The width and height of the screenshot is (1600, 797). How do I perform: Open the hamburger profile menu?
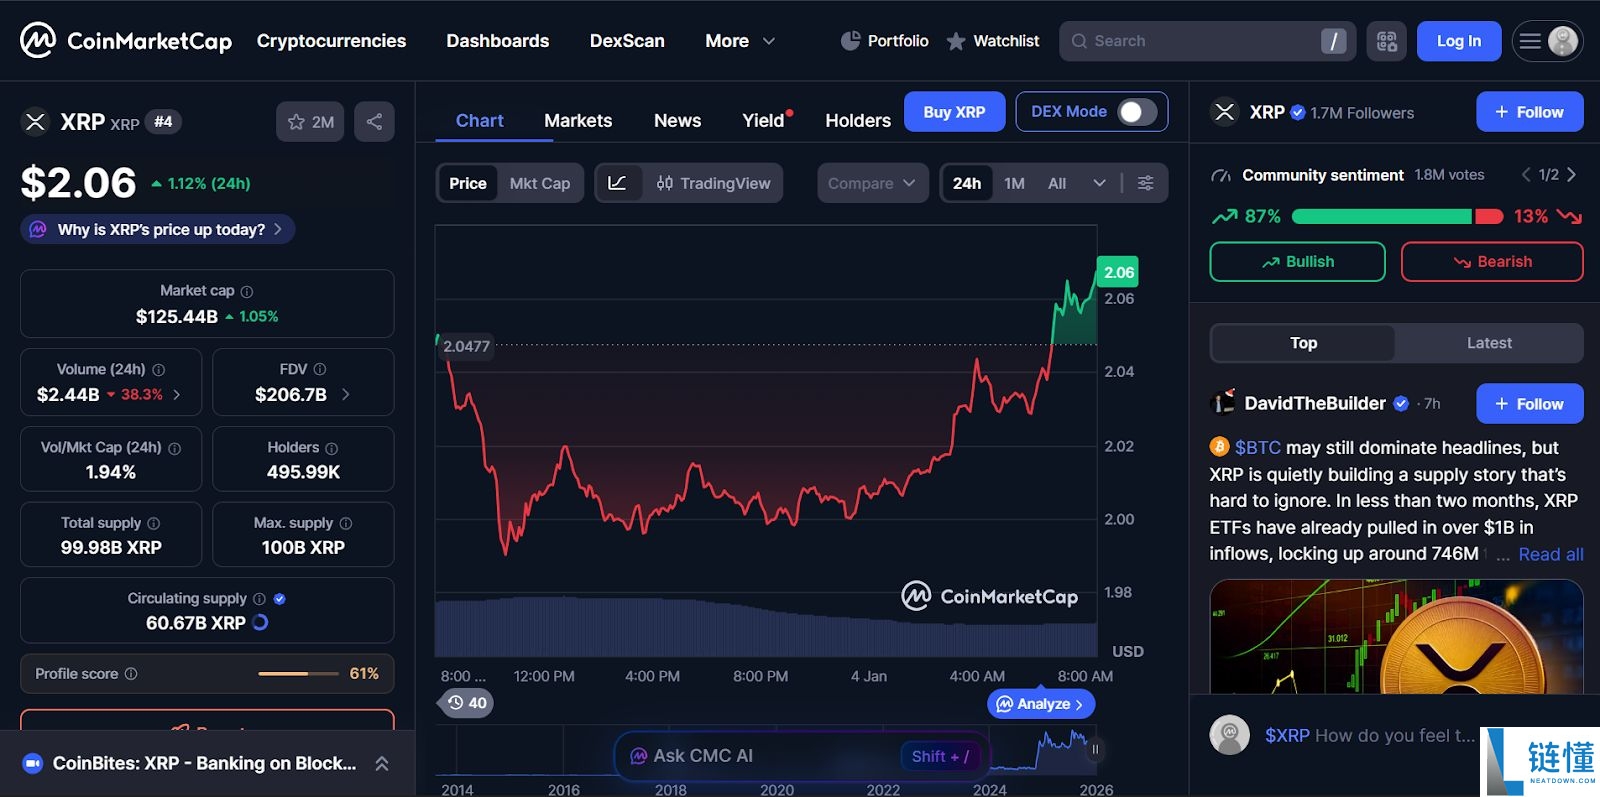pos(1547,41)
